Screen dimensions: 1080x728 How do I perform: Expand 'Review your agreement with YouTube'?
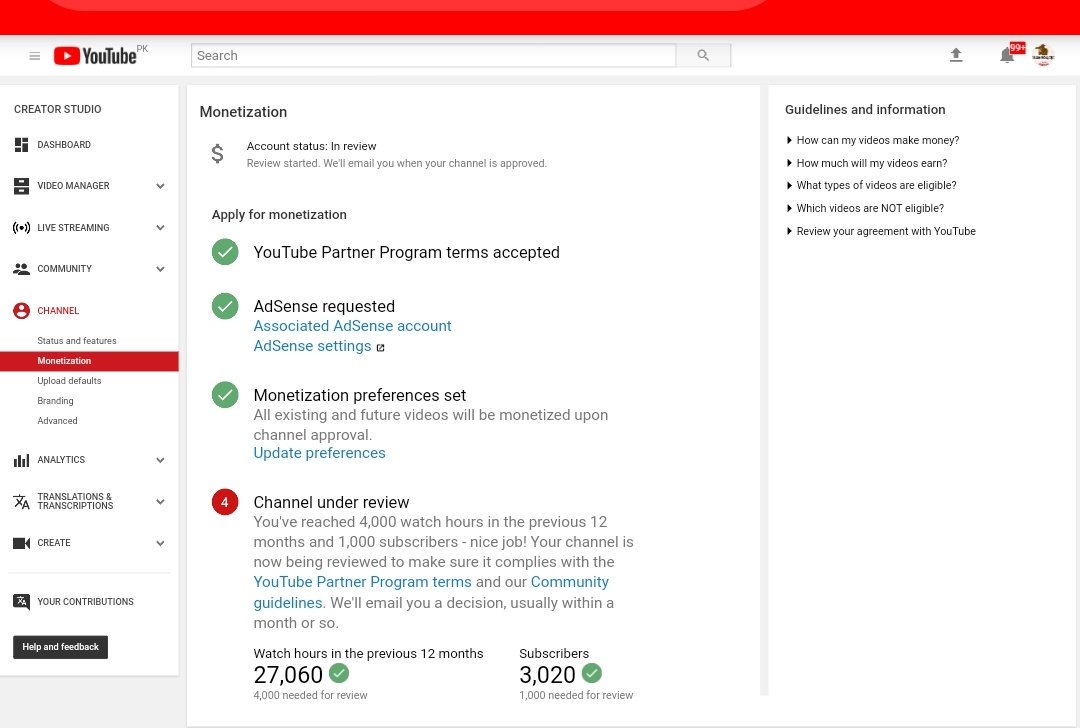[x=881, y=231]
